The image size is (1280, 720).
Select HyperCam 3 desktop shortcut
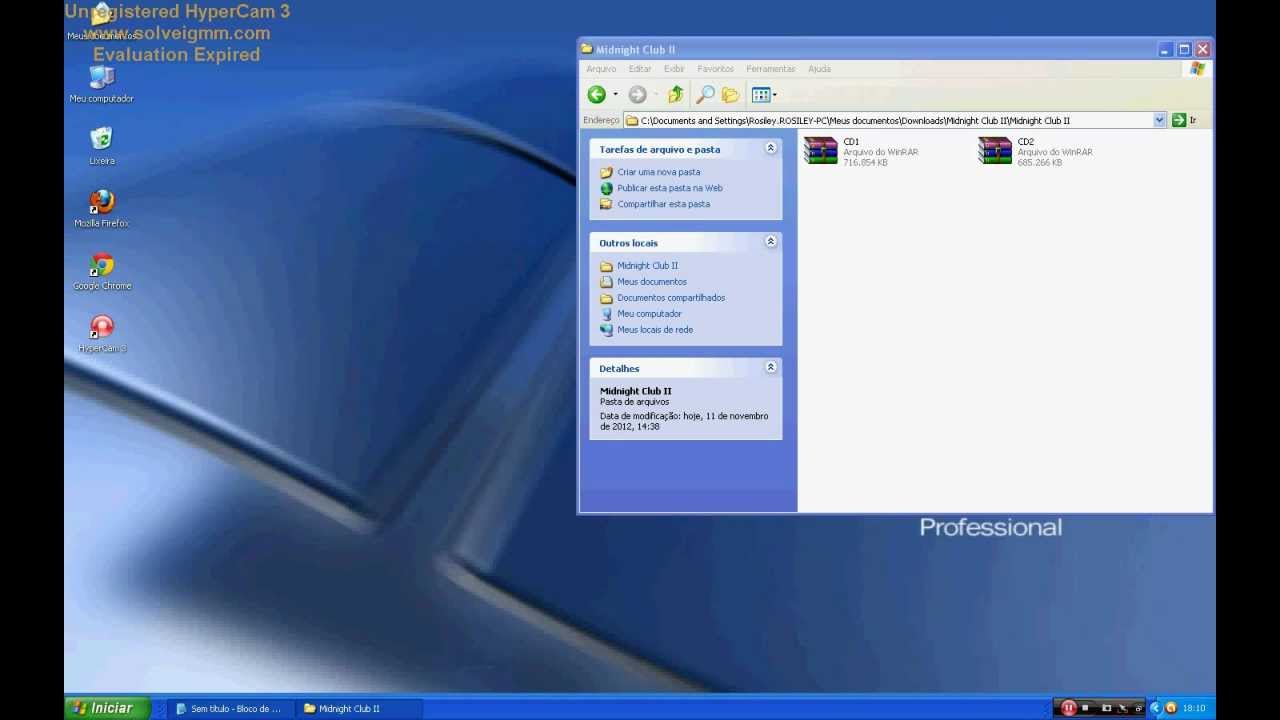point(101,333)
